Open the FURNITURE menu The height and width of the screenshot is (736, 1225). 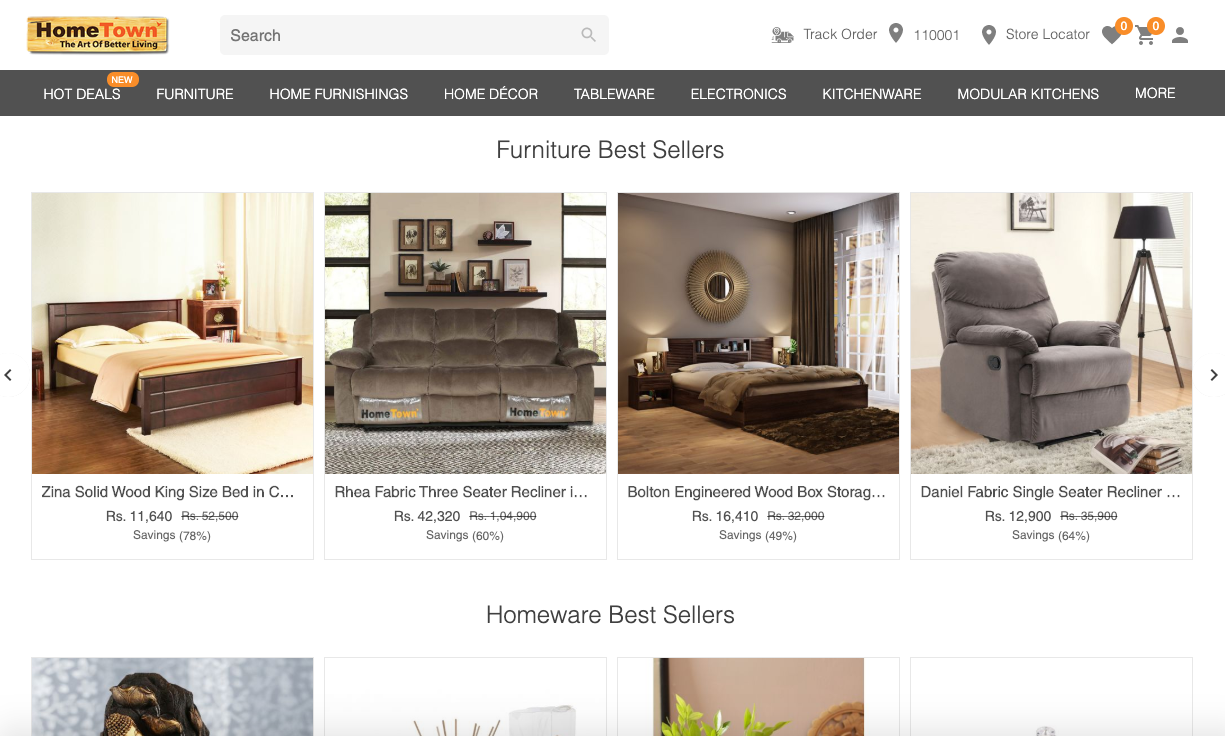[195, 94]
